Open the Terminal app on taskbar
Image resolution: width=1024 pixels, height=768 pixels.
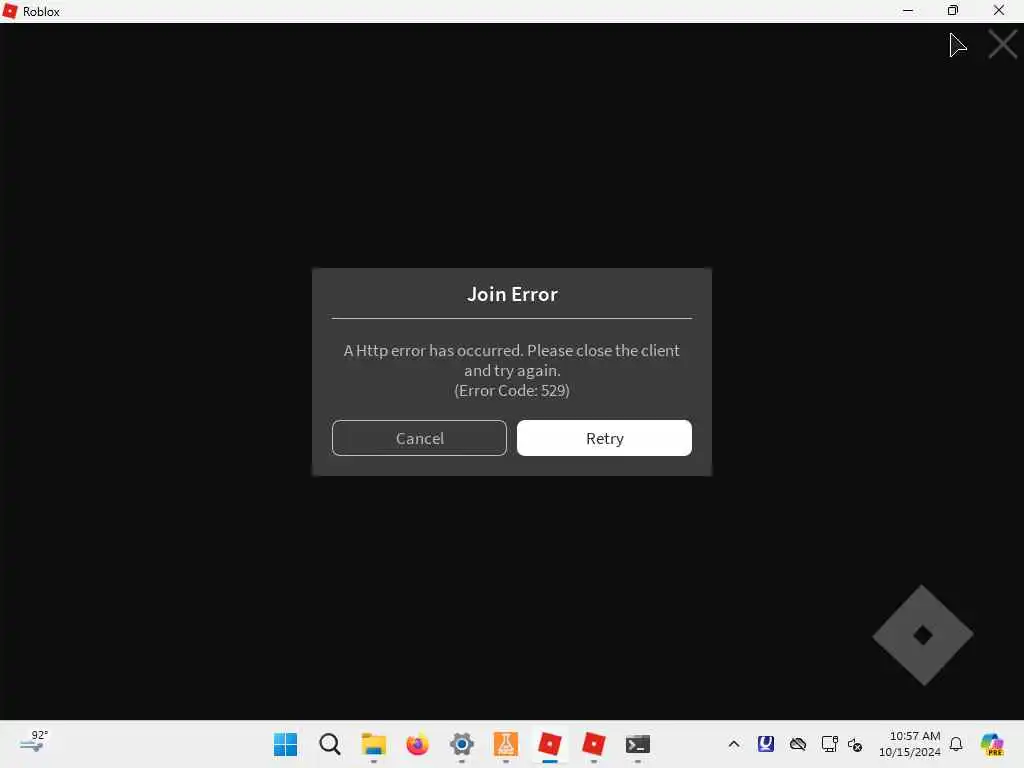tap(637, 744)
